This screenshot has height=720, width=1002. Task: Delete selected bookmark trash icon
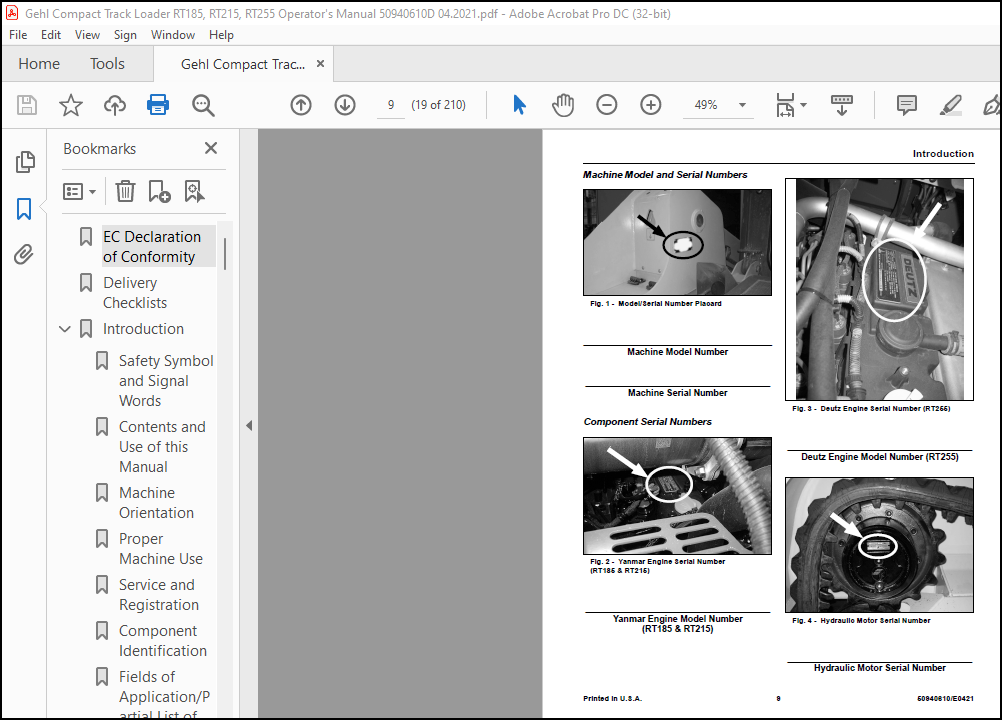pyautogui.click(x=125, y=191)
